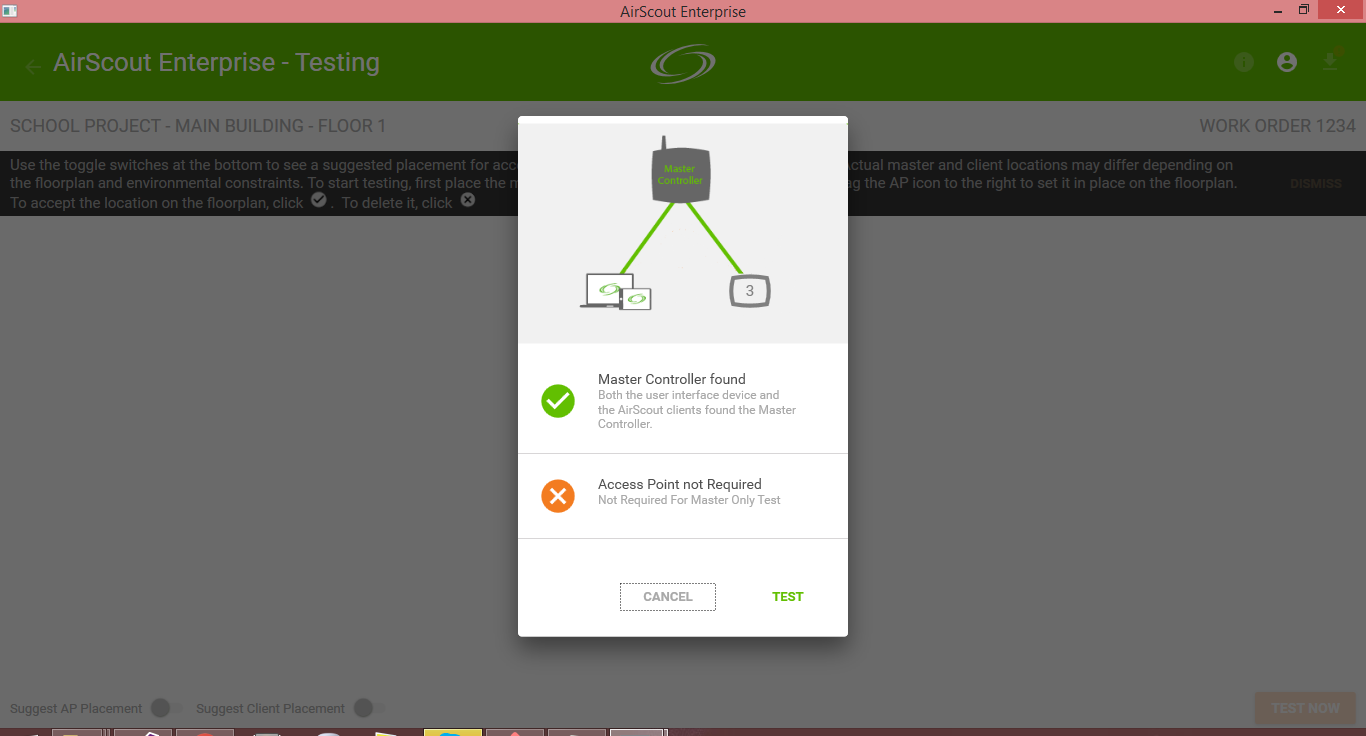The width and height of the screenshot is (1366, 736).
Task: Click the 'Master Controller found' text
Action: [672, 379]
